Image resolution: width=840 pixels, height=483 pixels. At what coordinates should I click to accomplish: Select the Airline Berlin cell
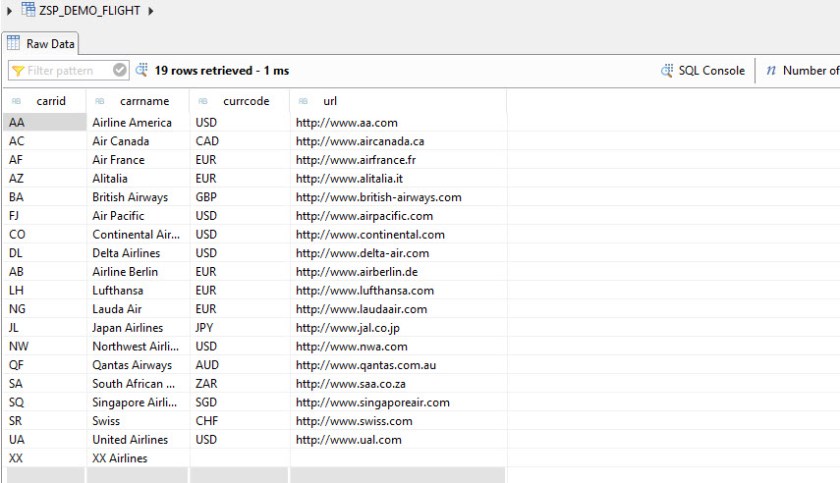tap(138, 271)
